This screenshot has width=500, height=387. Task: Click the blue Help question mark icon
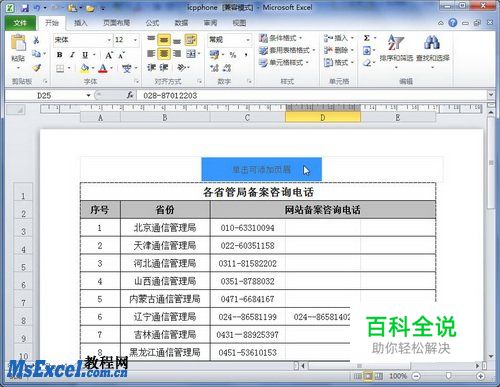[453, 23]
